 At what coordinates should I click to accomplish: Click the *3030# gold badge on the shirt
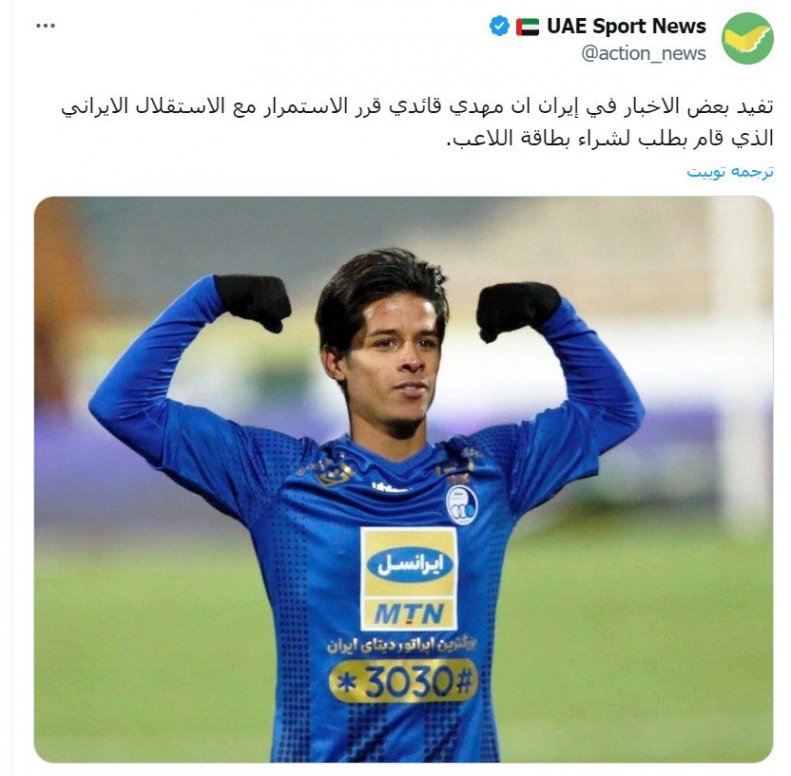tap(403, 682)
